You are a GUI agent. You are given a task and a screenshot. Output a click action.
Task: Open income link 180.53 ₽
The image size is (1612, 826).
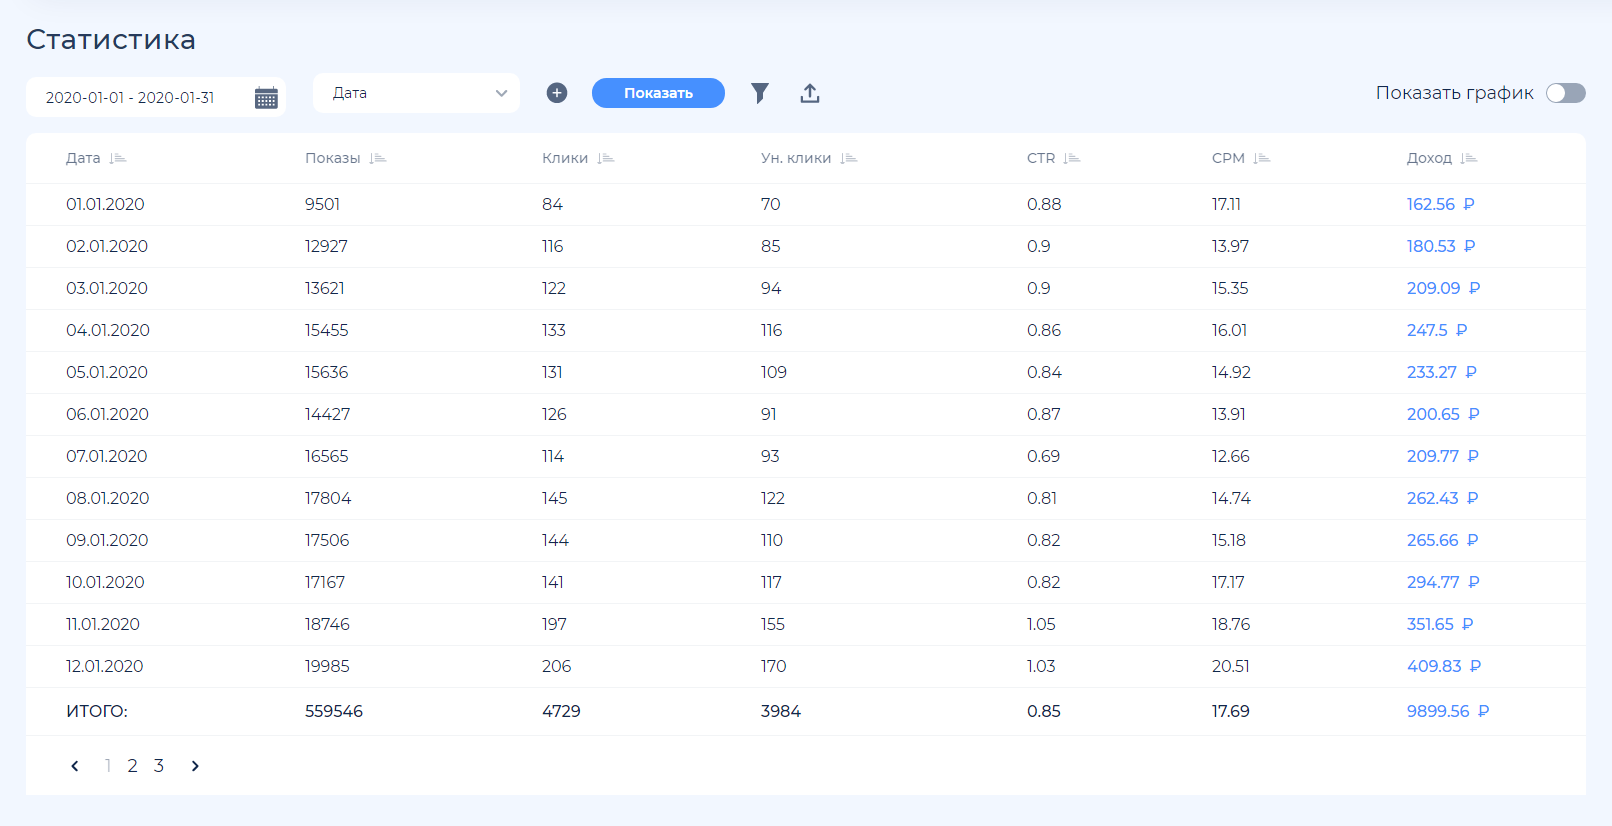coord(1441,246)
